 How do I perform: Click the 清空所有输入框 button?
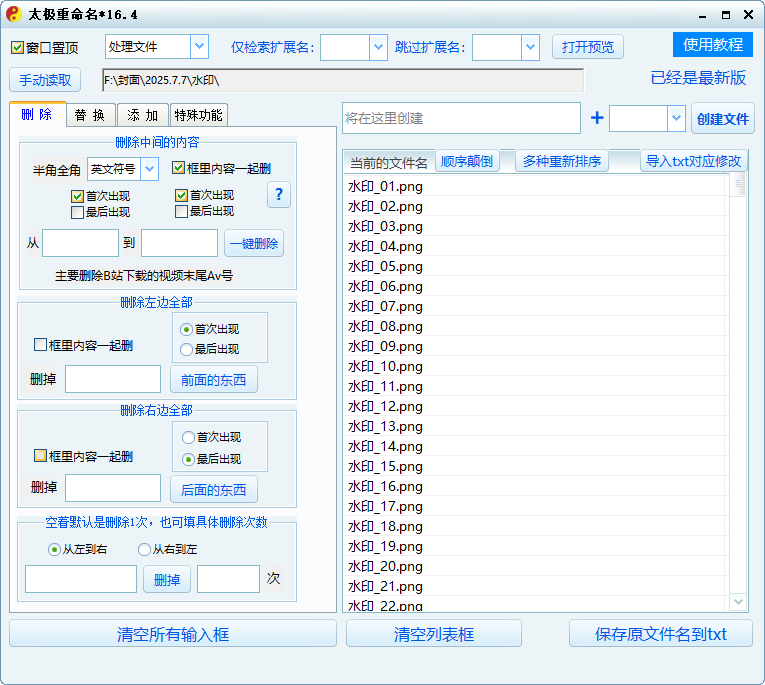(173, 634)
